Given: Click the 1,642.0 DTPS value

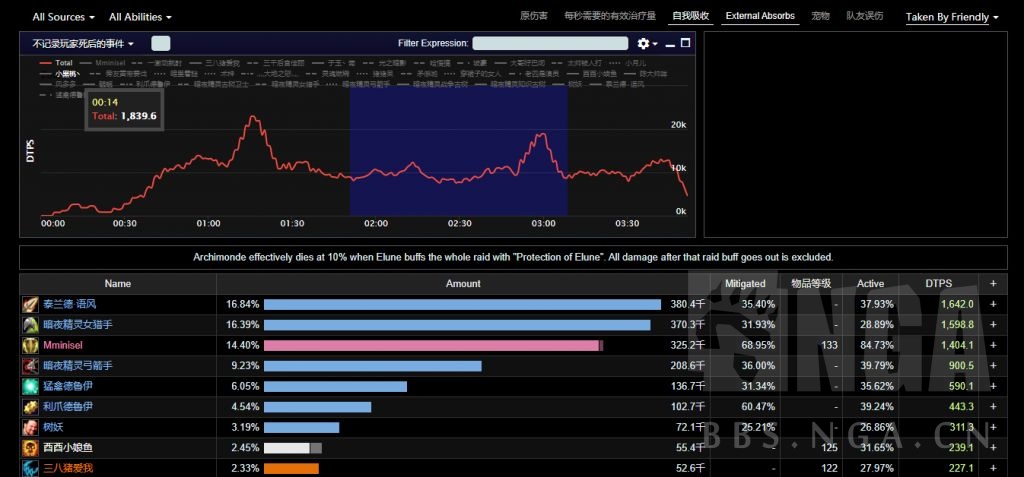Looking at the screenshot, I should click(957, 304).
